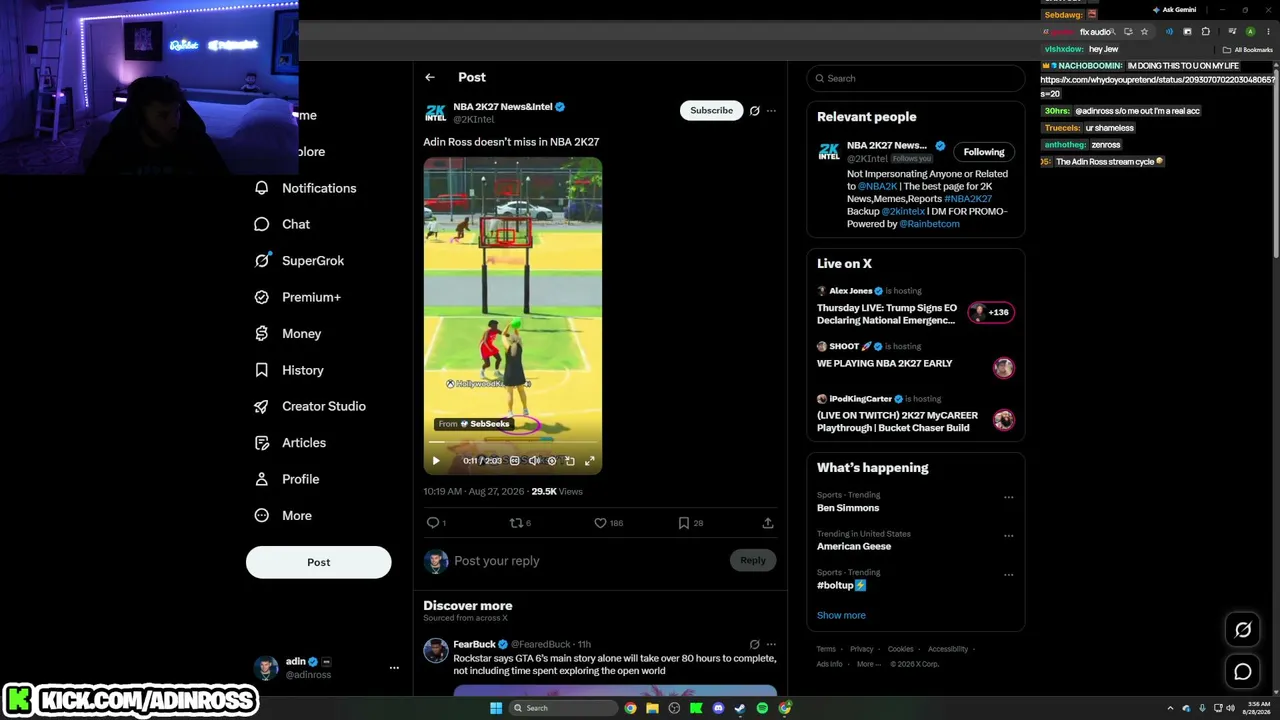Screen dimensions: 1280x720
Task: Open options for #boltup trend
Action: [1008, 575]
